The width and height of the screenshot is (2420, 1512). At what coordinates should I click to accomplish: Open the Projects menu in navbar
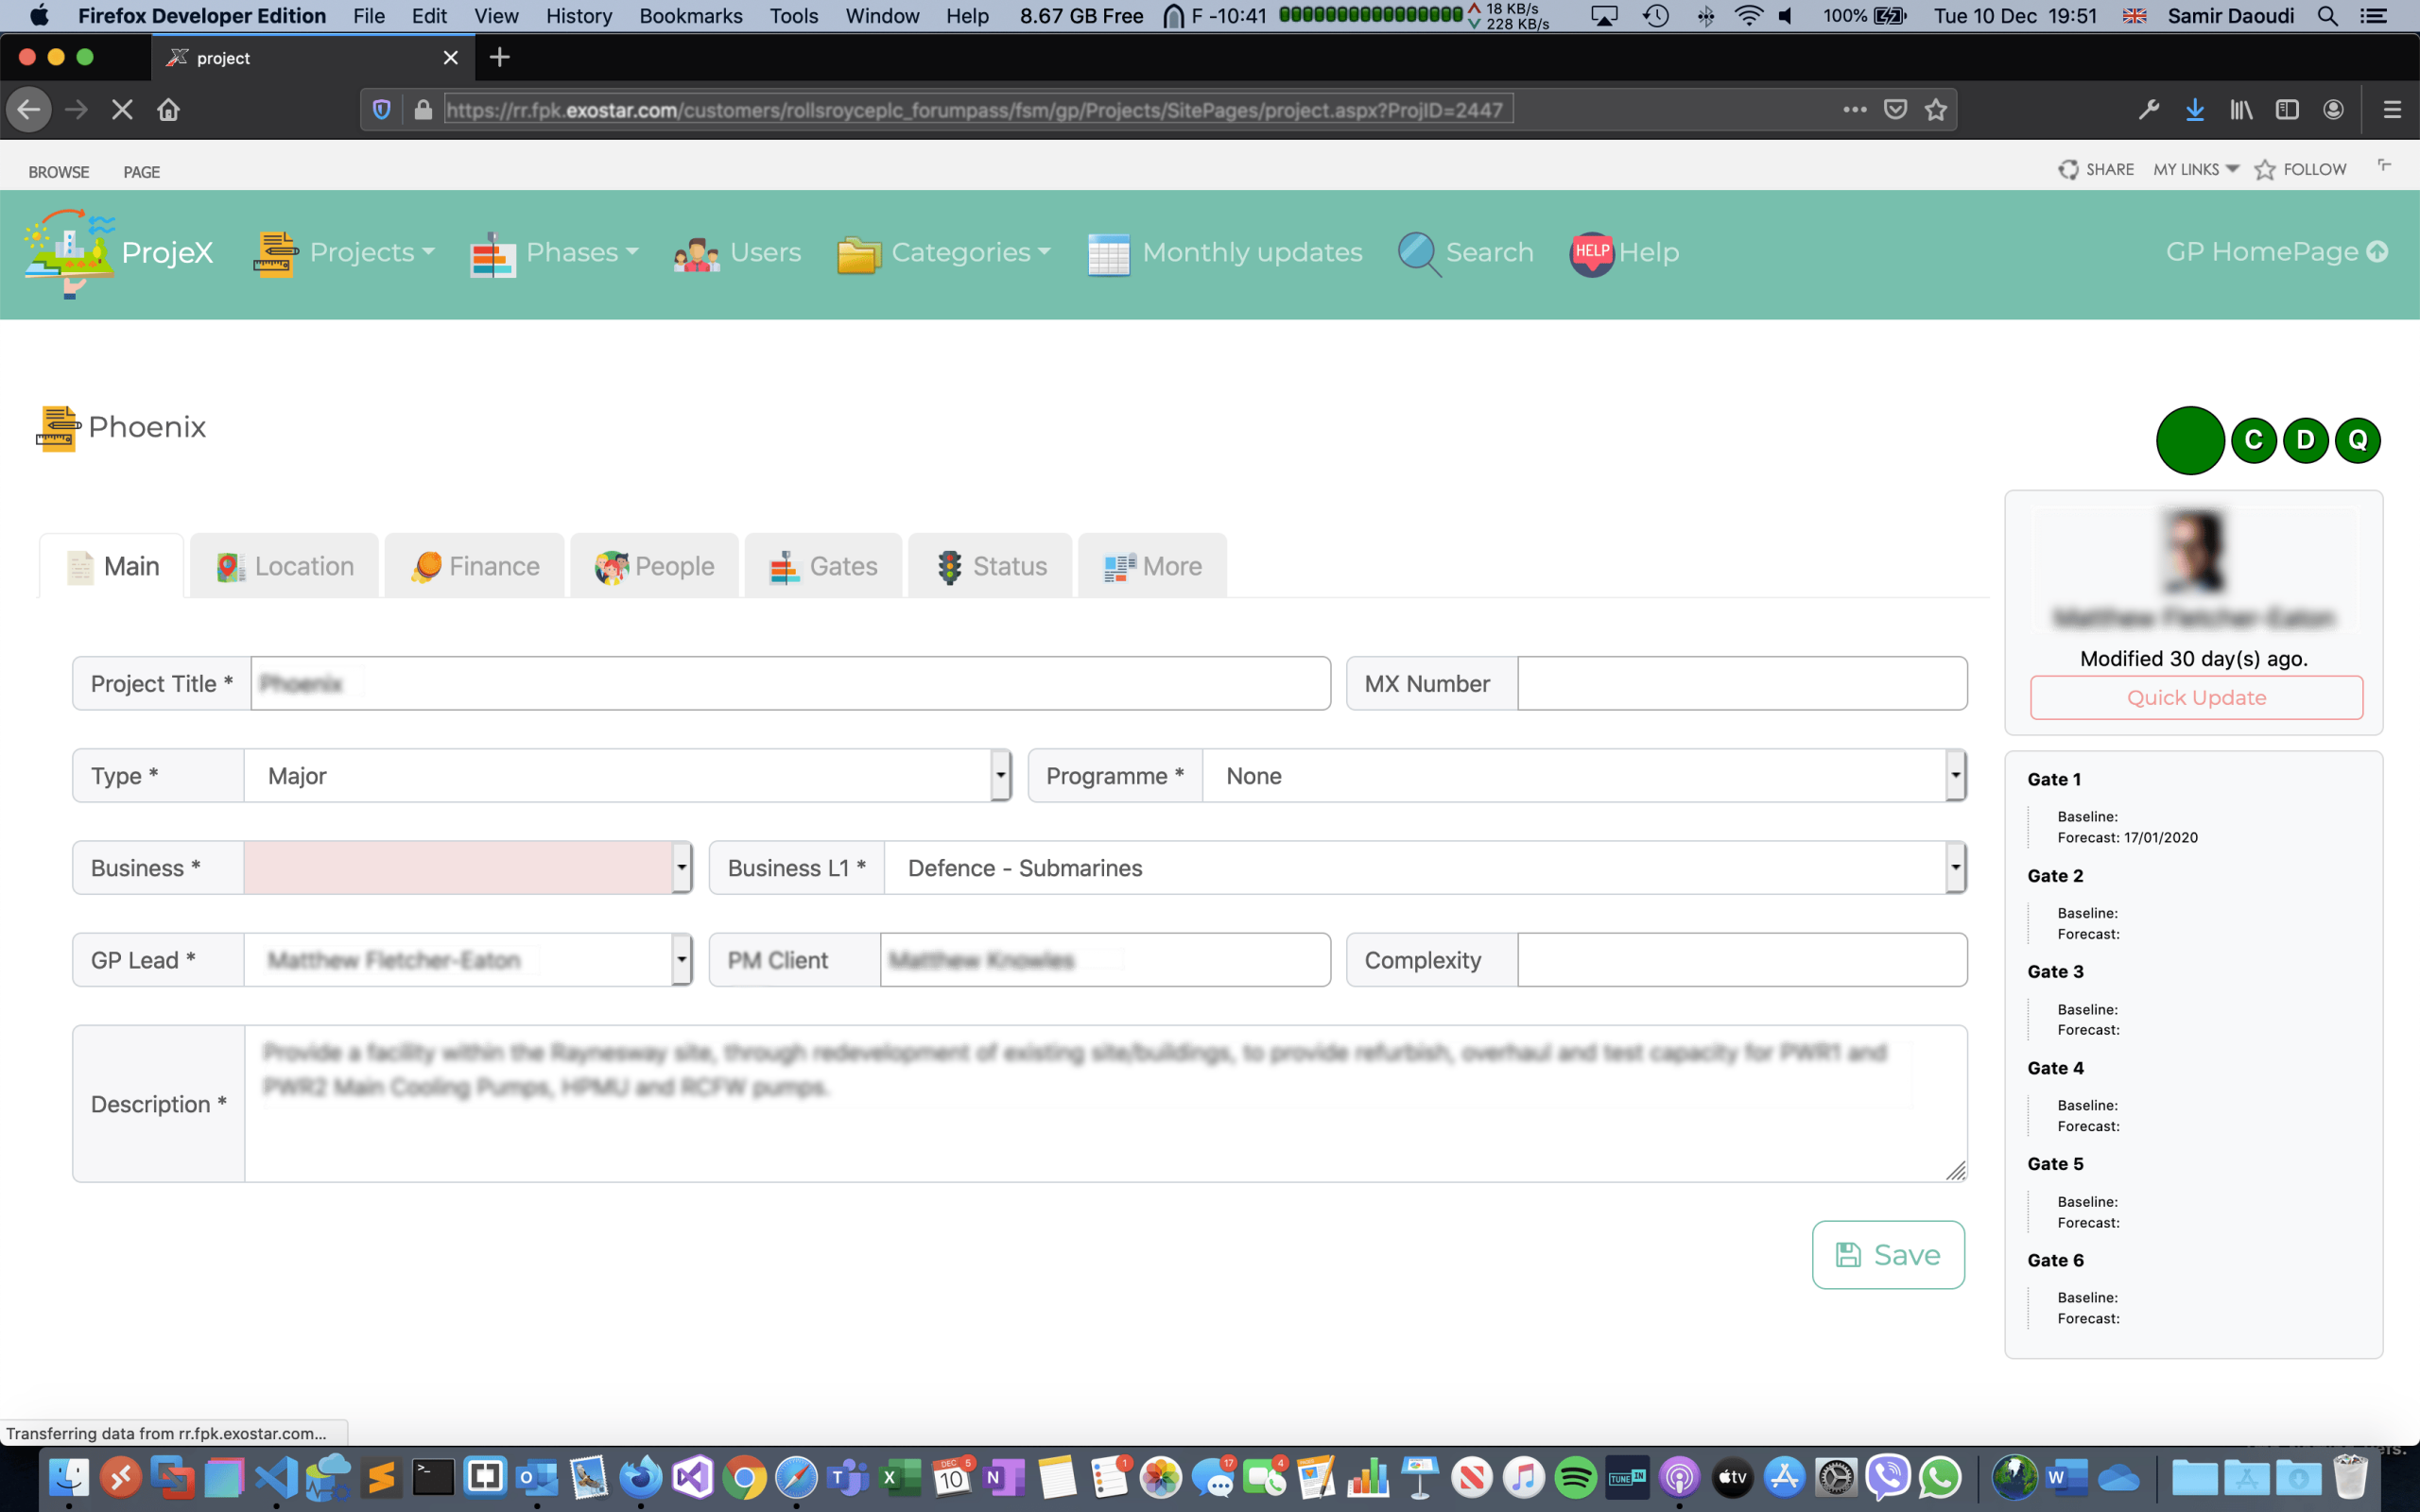click(345, 253)
